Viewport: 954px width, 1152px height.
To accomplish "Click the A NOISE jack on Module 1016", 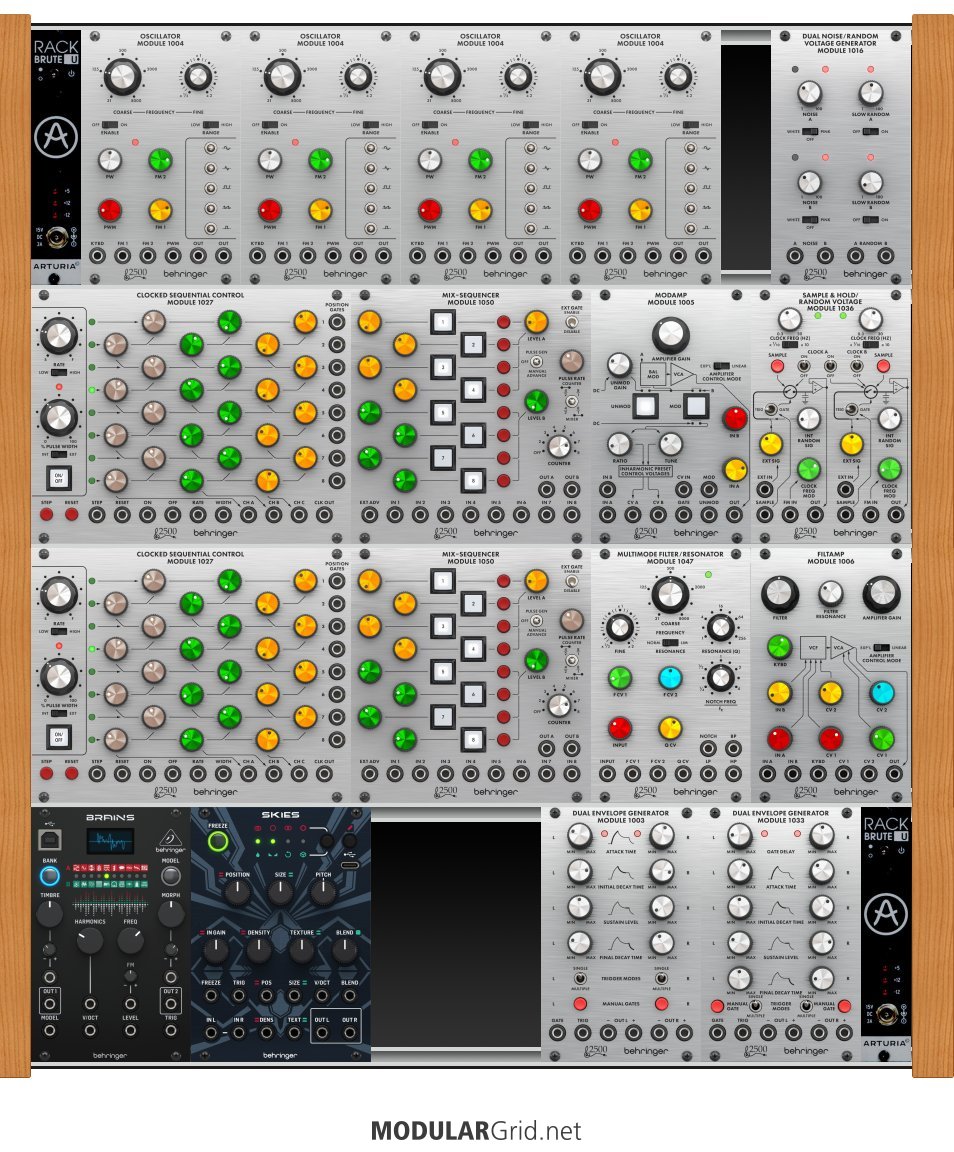I will pyautogui.click(x=795, y=256).
